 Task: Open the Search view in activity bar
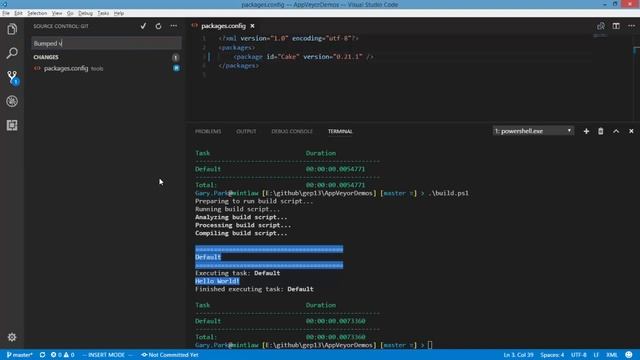point(12,53)
